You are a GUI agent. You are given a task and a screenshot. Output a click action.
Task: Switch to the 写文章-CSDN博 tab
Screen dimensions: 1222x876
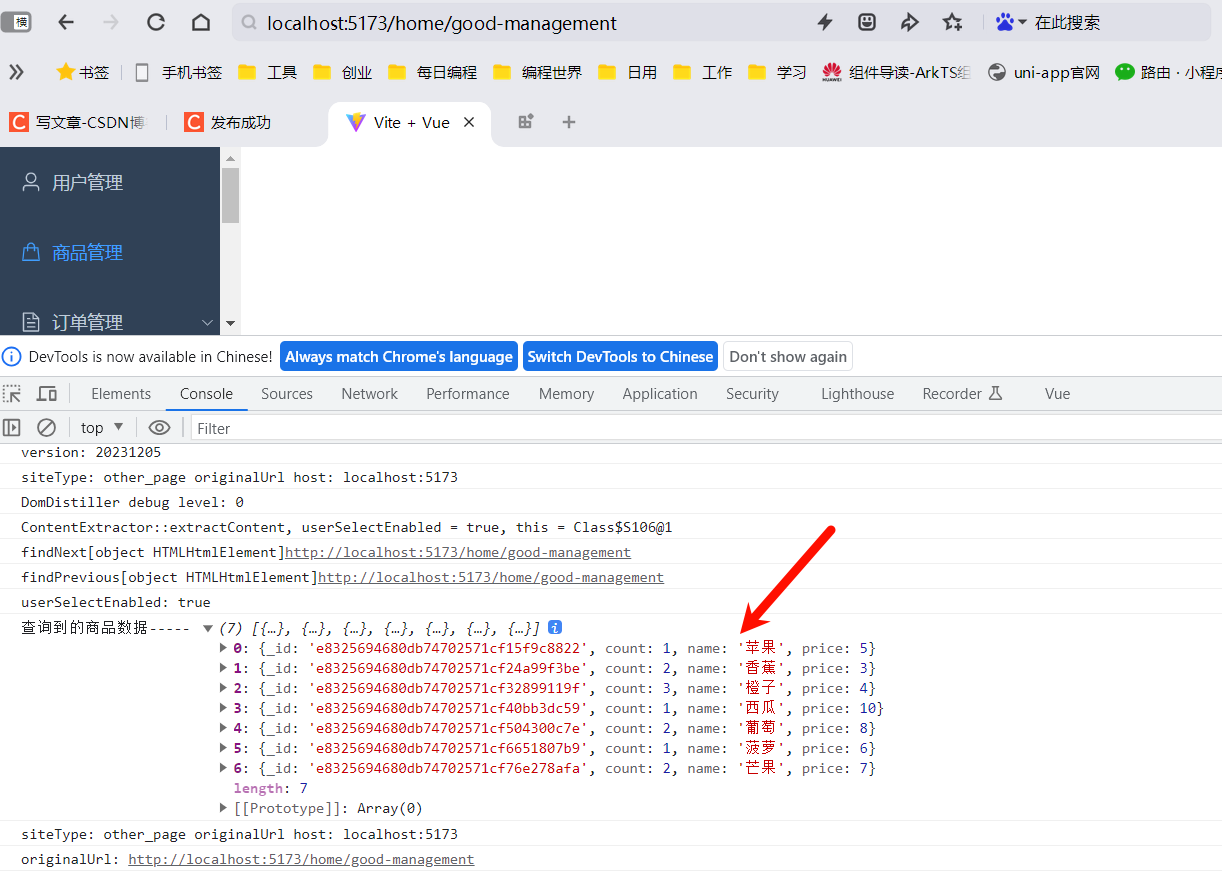coord(77,122)
